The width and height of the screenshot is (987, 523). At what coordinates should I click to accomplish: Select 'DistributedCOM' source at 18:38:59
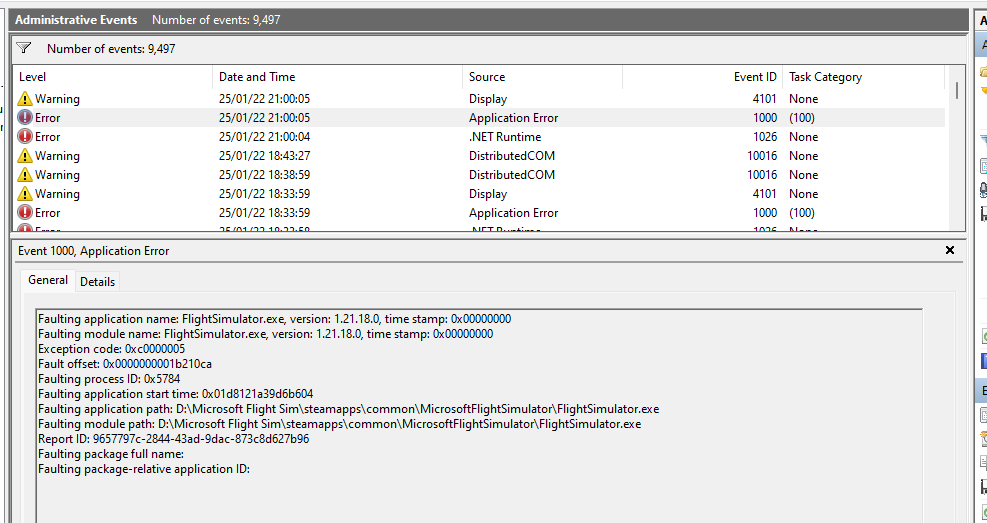click(512, 174)
